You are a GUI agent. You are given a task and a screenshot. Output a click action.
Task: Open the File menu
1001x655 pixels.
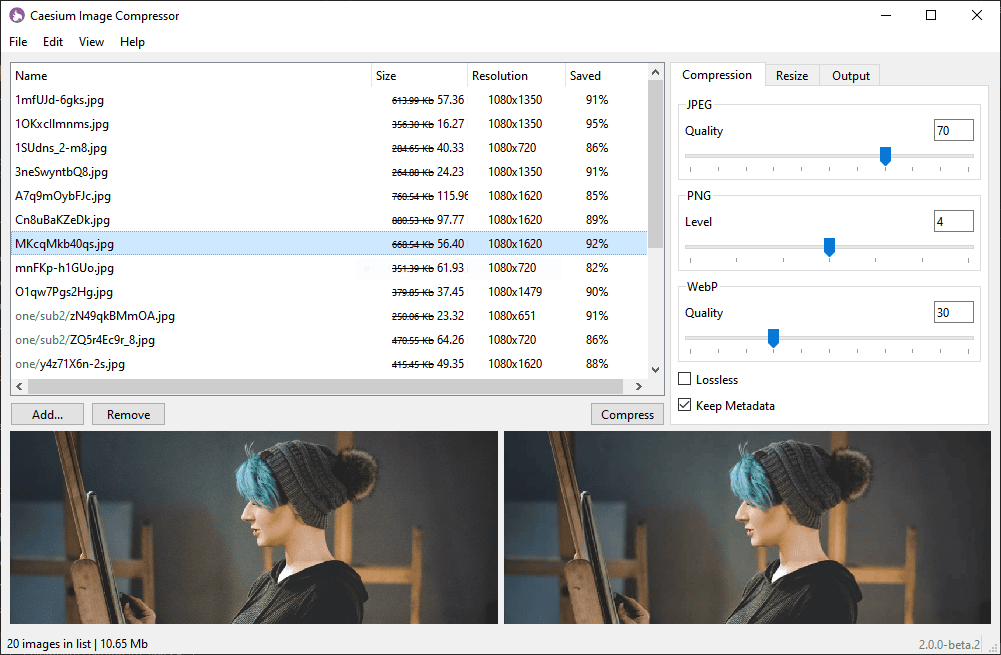18,42
